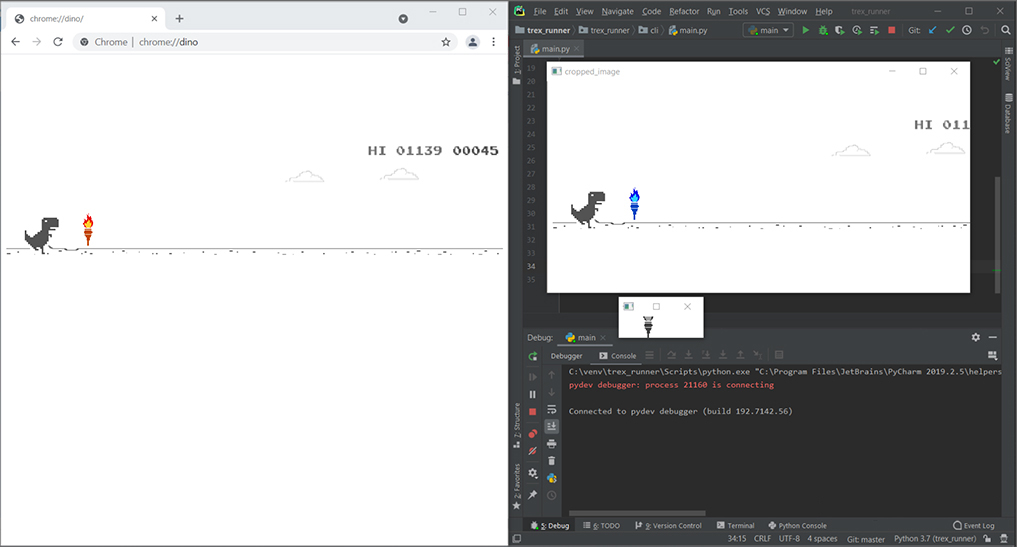Toggle soft-wrap in the console
This screenshot has width=1017, height=547.
[551, 409]
